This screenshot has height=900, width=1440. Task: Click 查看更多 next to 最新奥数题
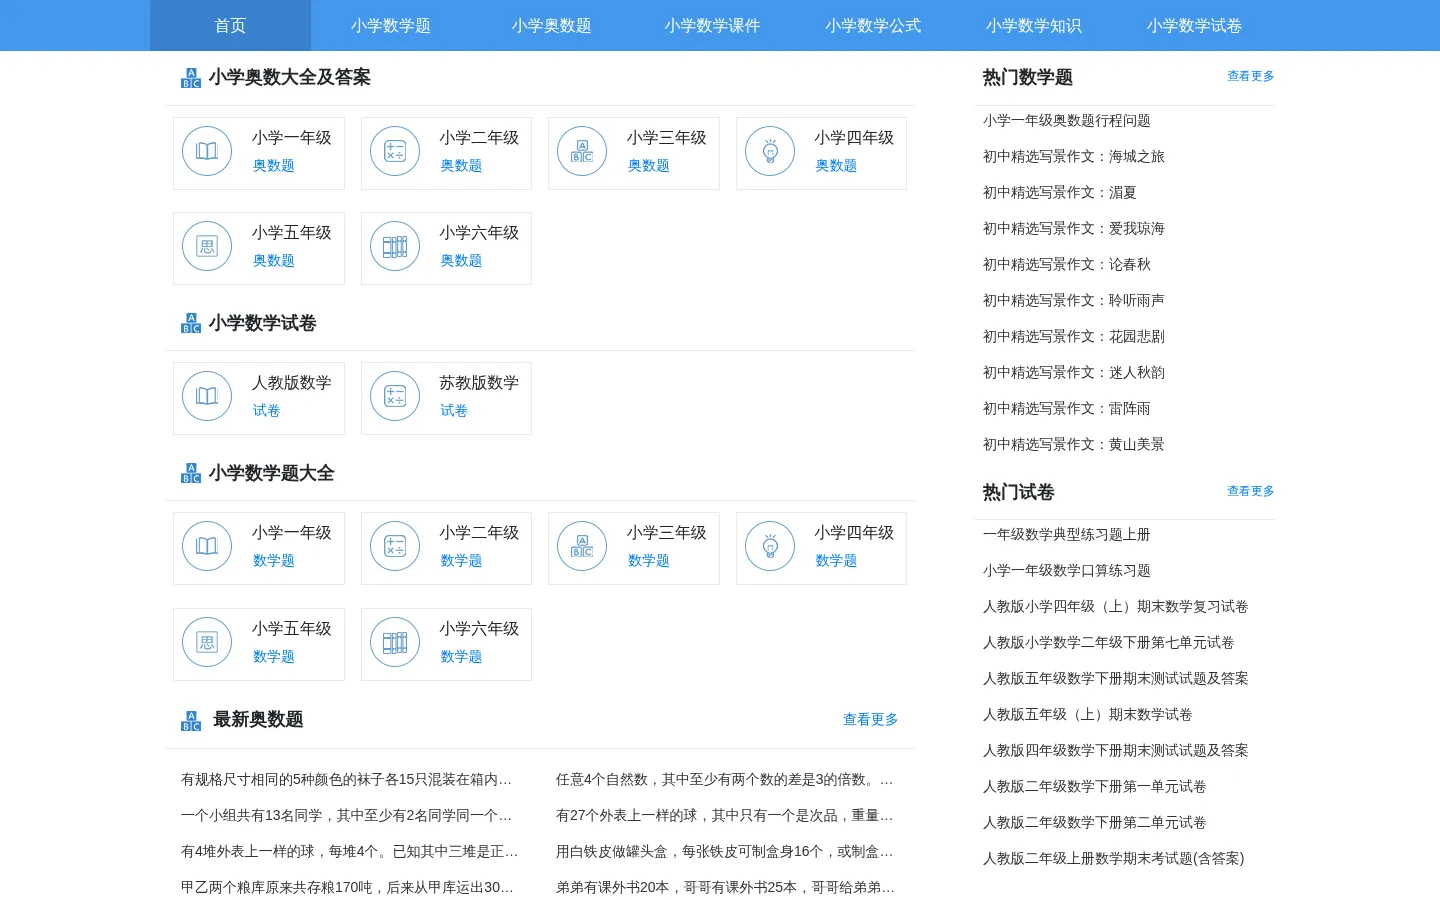(871, 720)
